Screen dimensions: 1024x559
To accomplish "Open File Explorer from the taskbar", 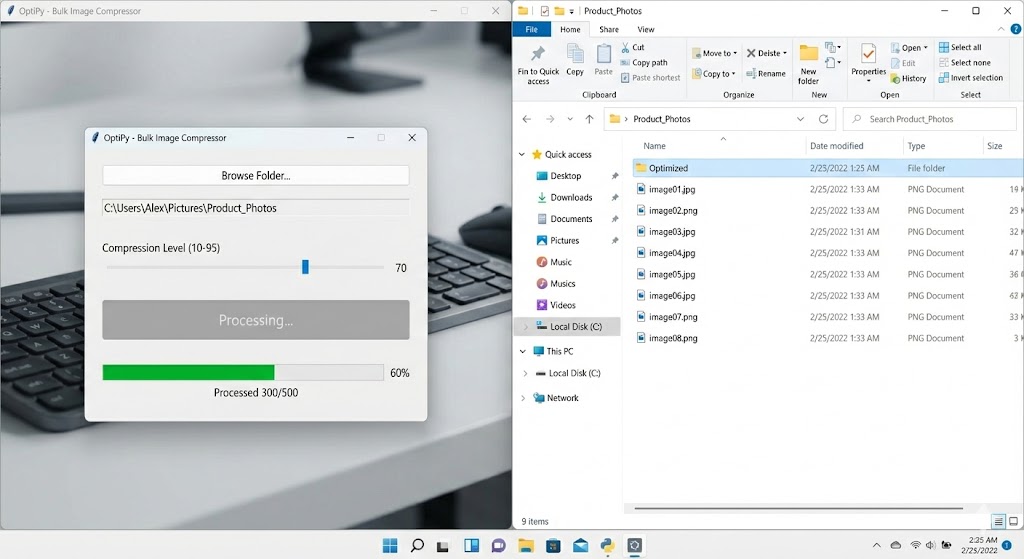I will coord(526,545).
